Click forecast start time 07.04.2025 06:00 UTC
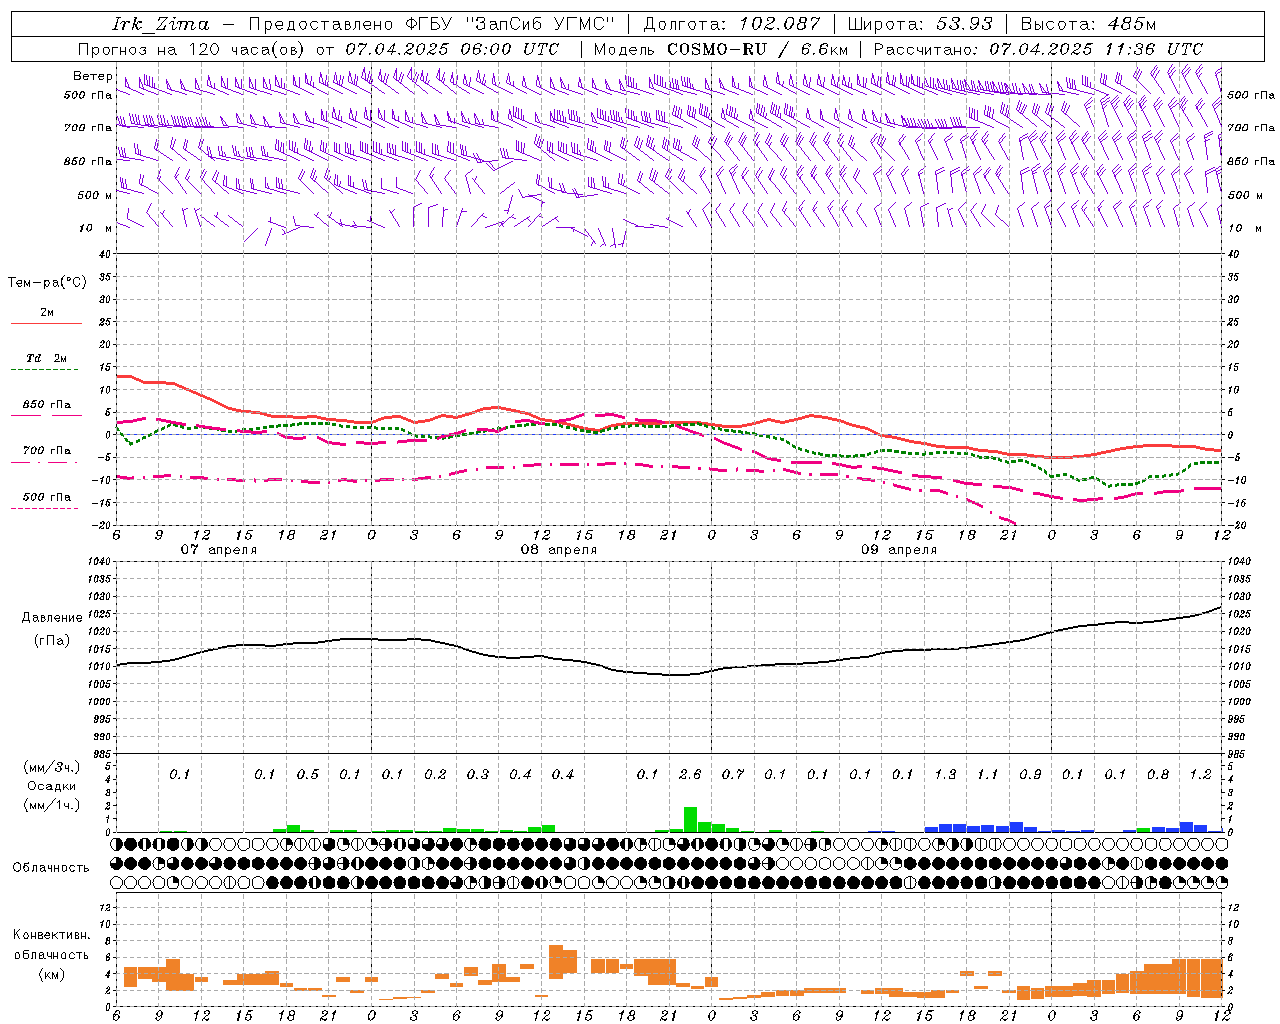The width and height of the screenshot is (1280, 1024). pos(452,49)
